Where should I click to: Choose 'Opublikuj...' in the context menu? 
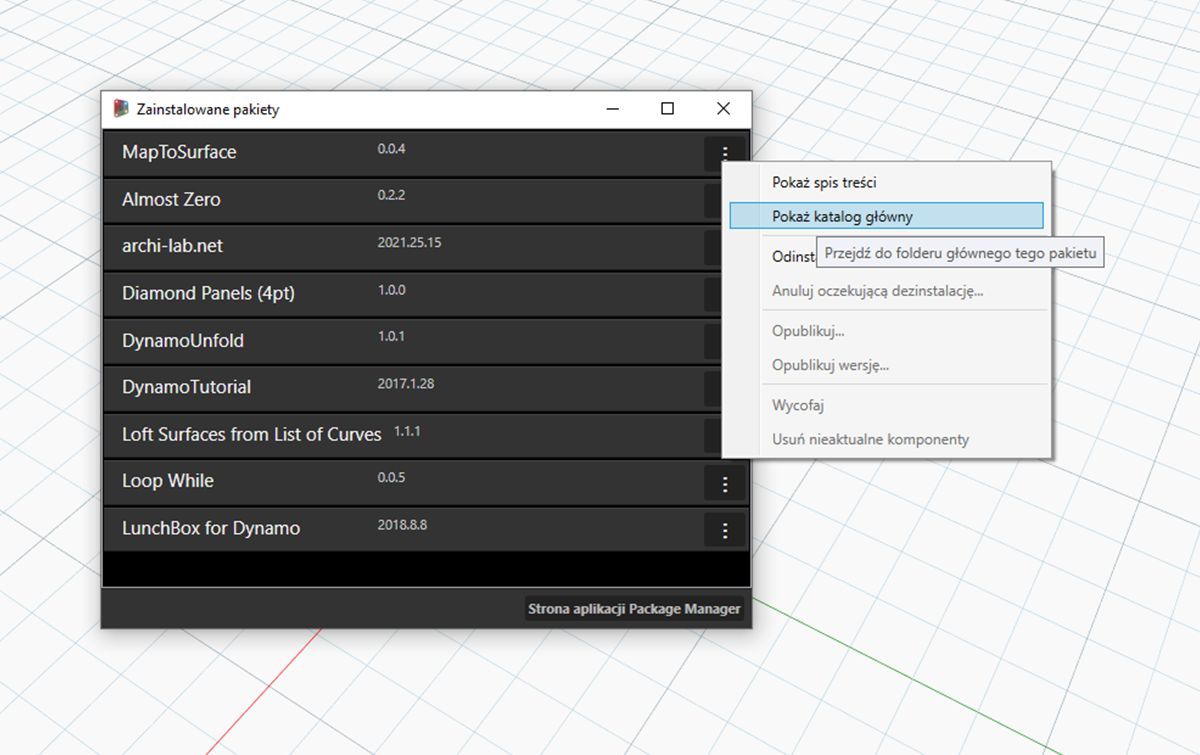coord(886,331)
